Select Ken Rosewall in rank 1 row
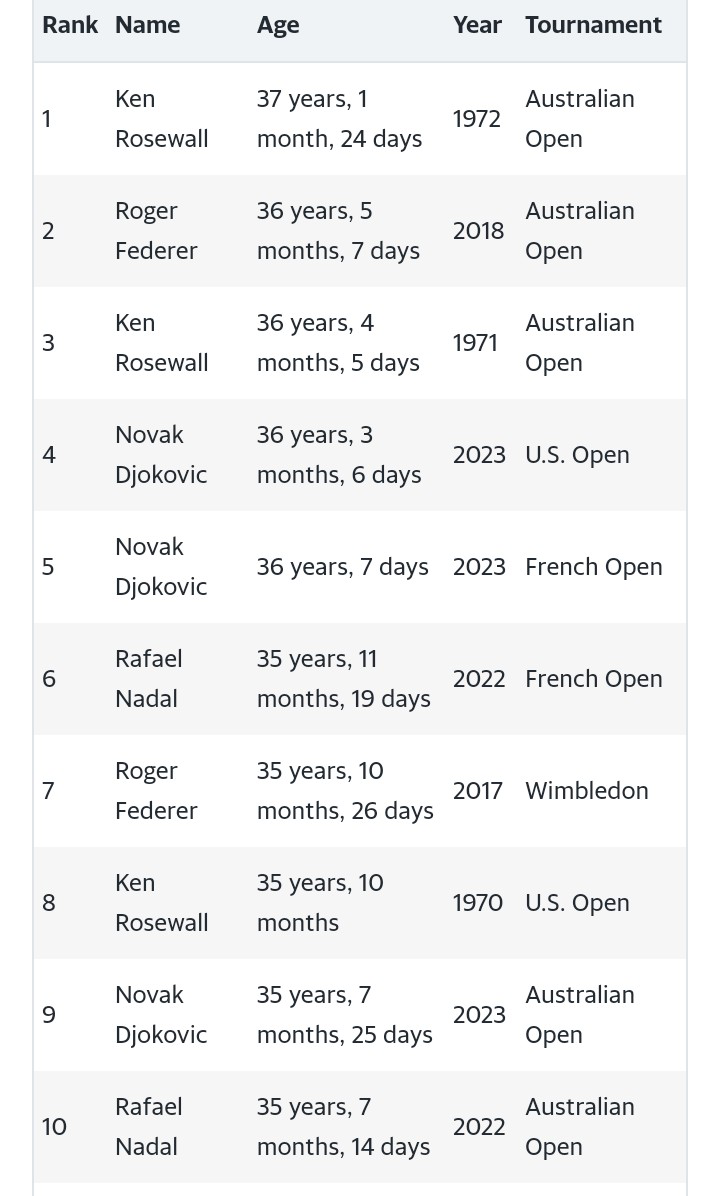Image resolution: width=720 pixels, height=1196 pixels. click(x=161, y=119)
